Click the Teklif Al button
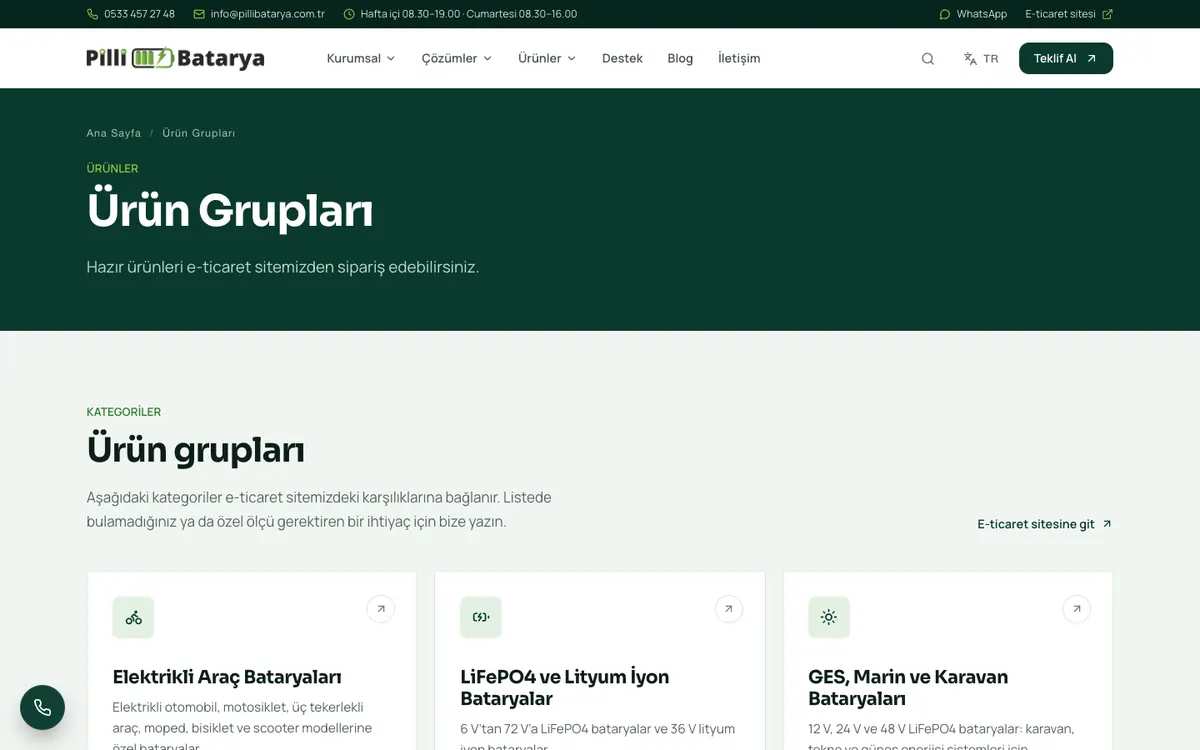The height and width of the screenshot is (750, 1200). point(1066,59)
